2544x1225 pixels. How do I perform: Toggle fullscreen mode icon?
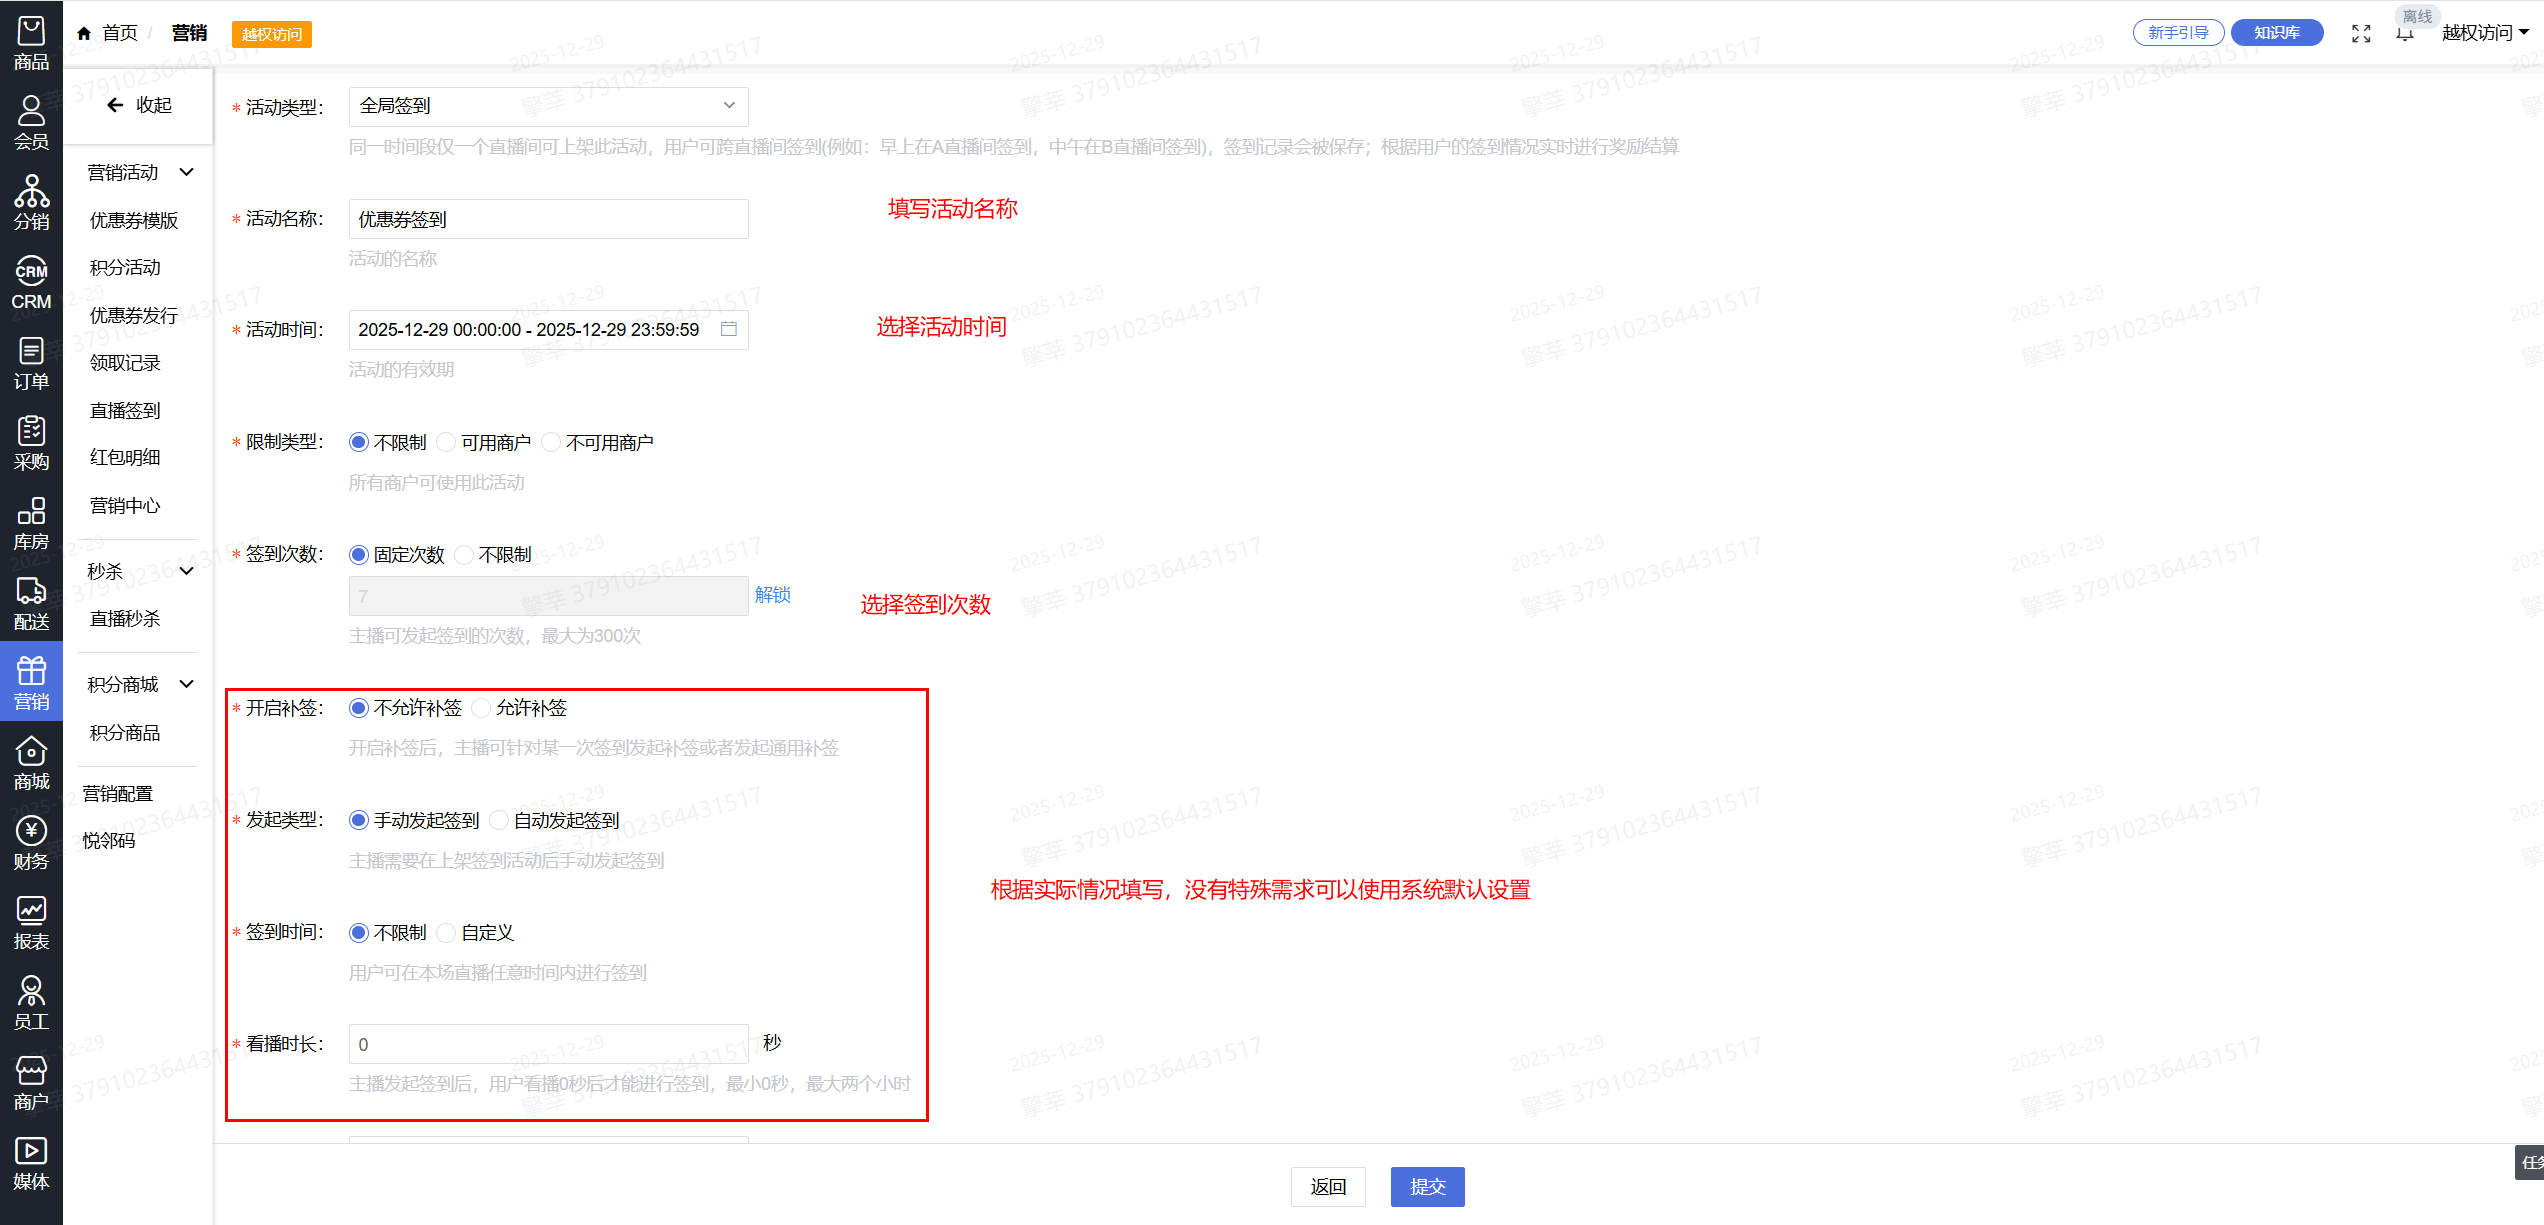click(x=2361, y=34)
